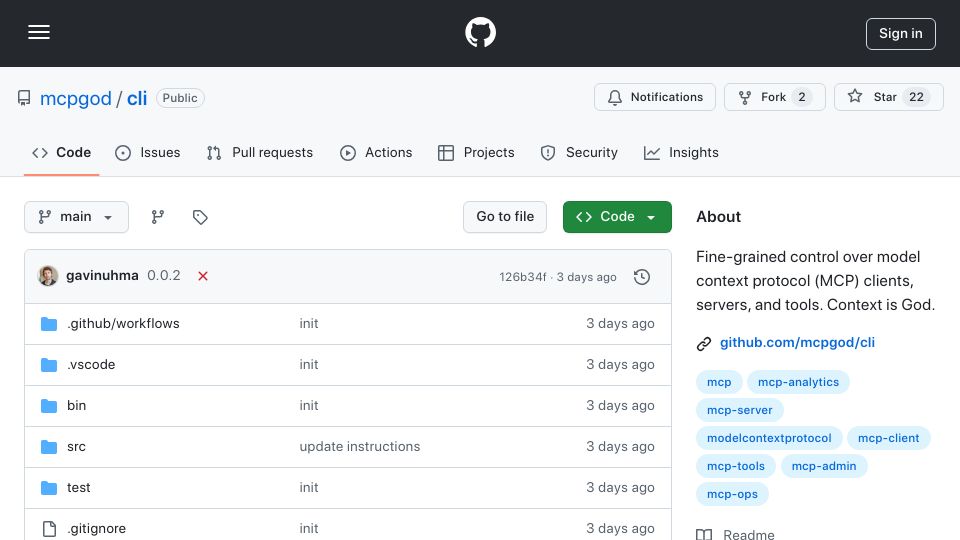The height and width of the screenshot is (540, 960).
Task: Open the Pull requests tab
Action: coord(260,152)
